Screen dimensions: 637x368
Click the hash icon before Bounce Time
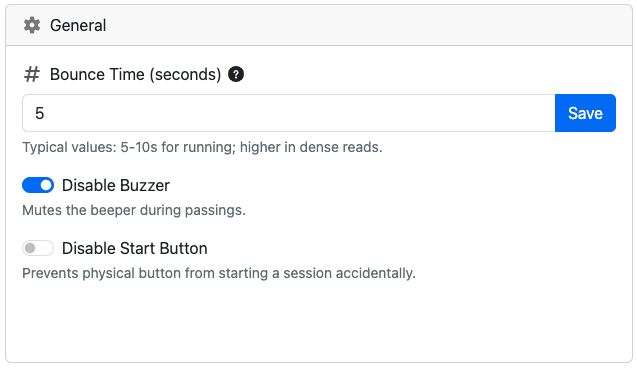(x=32, y=75)
